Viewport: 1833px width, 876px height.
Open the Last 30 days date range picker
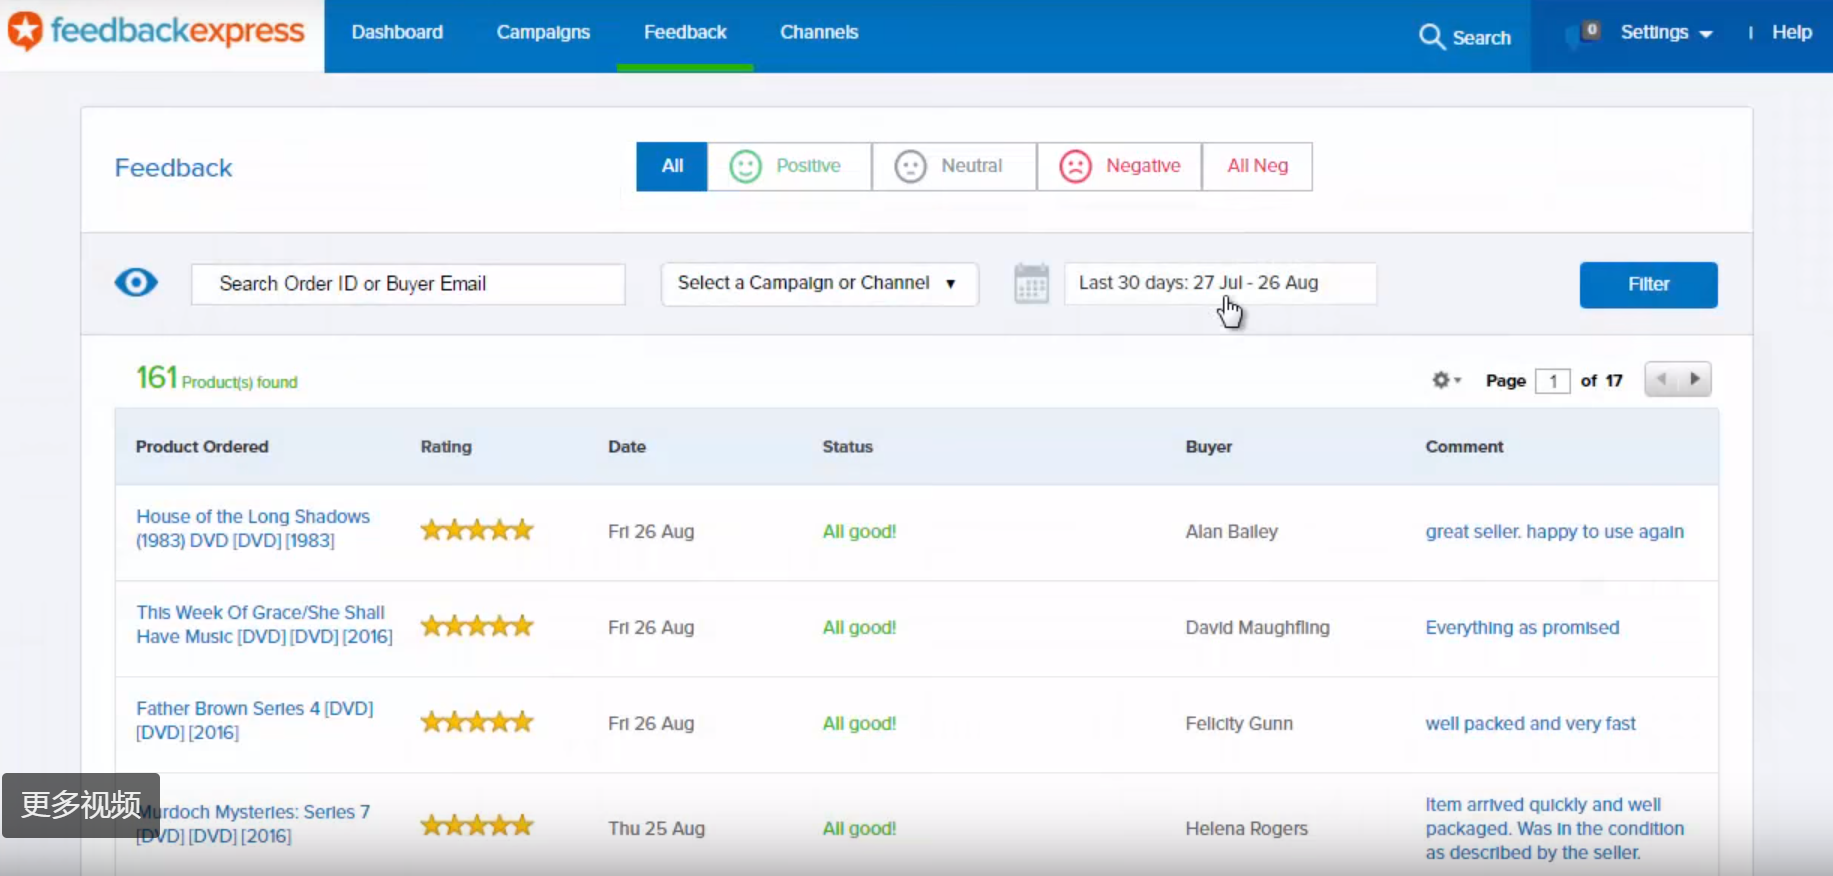[1219, 284]
